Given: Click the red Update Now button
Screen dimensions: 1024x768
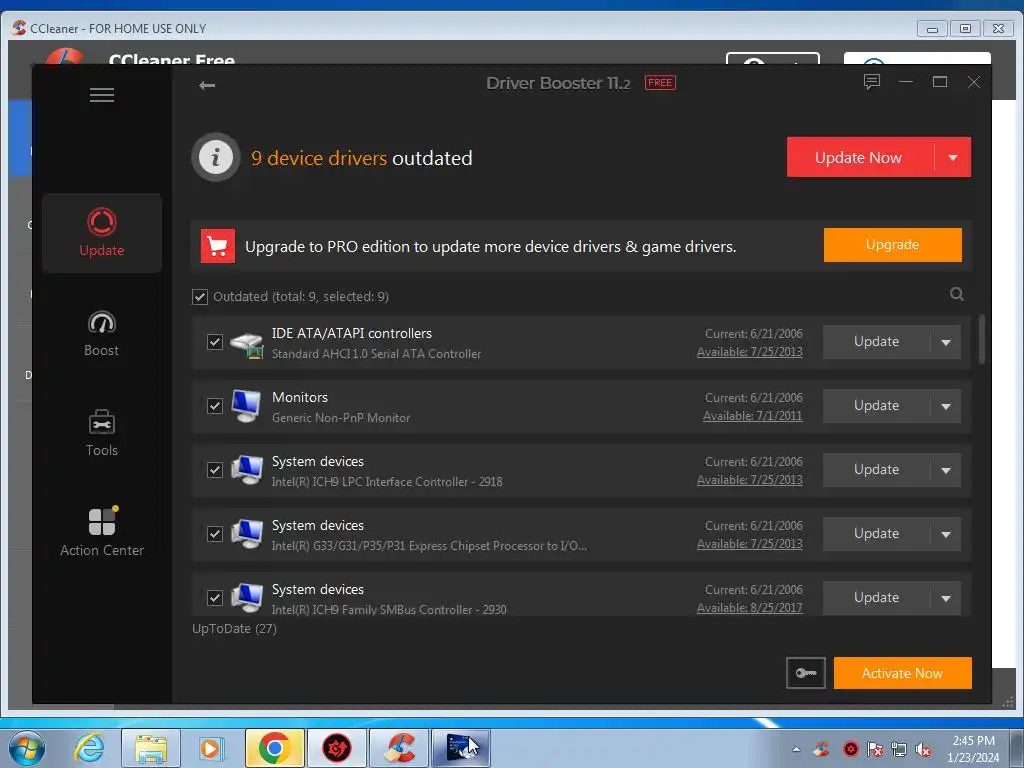Looking at the screenshot, I should pos(860,157).
